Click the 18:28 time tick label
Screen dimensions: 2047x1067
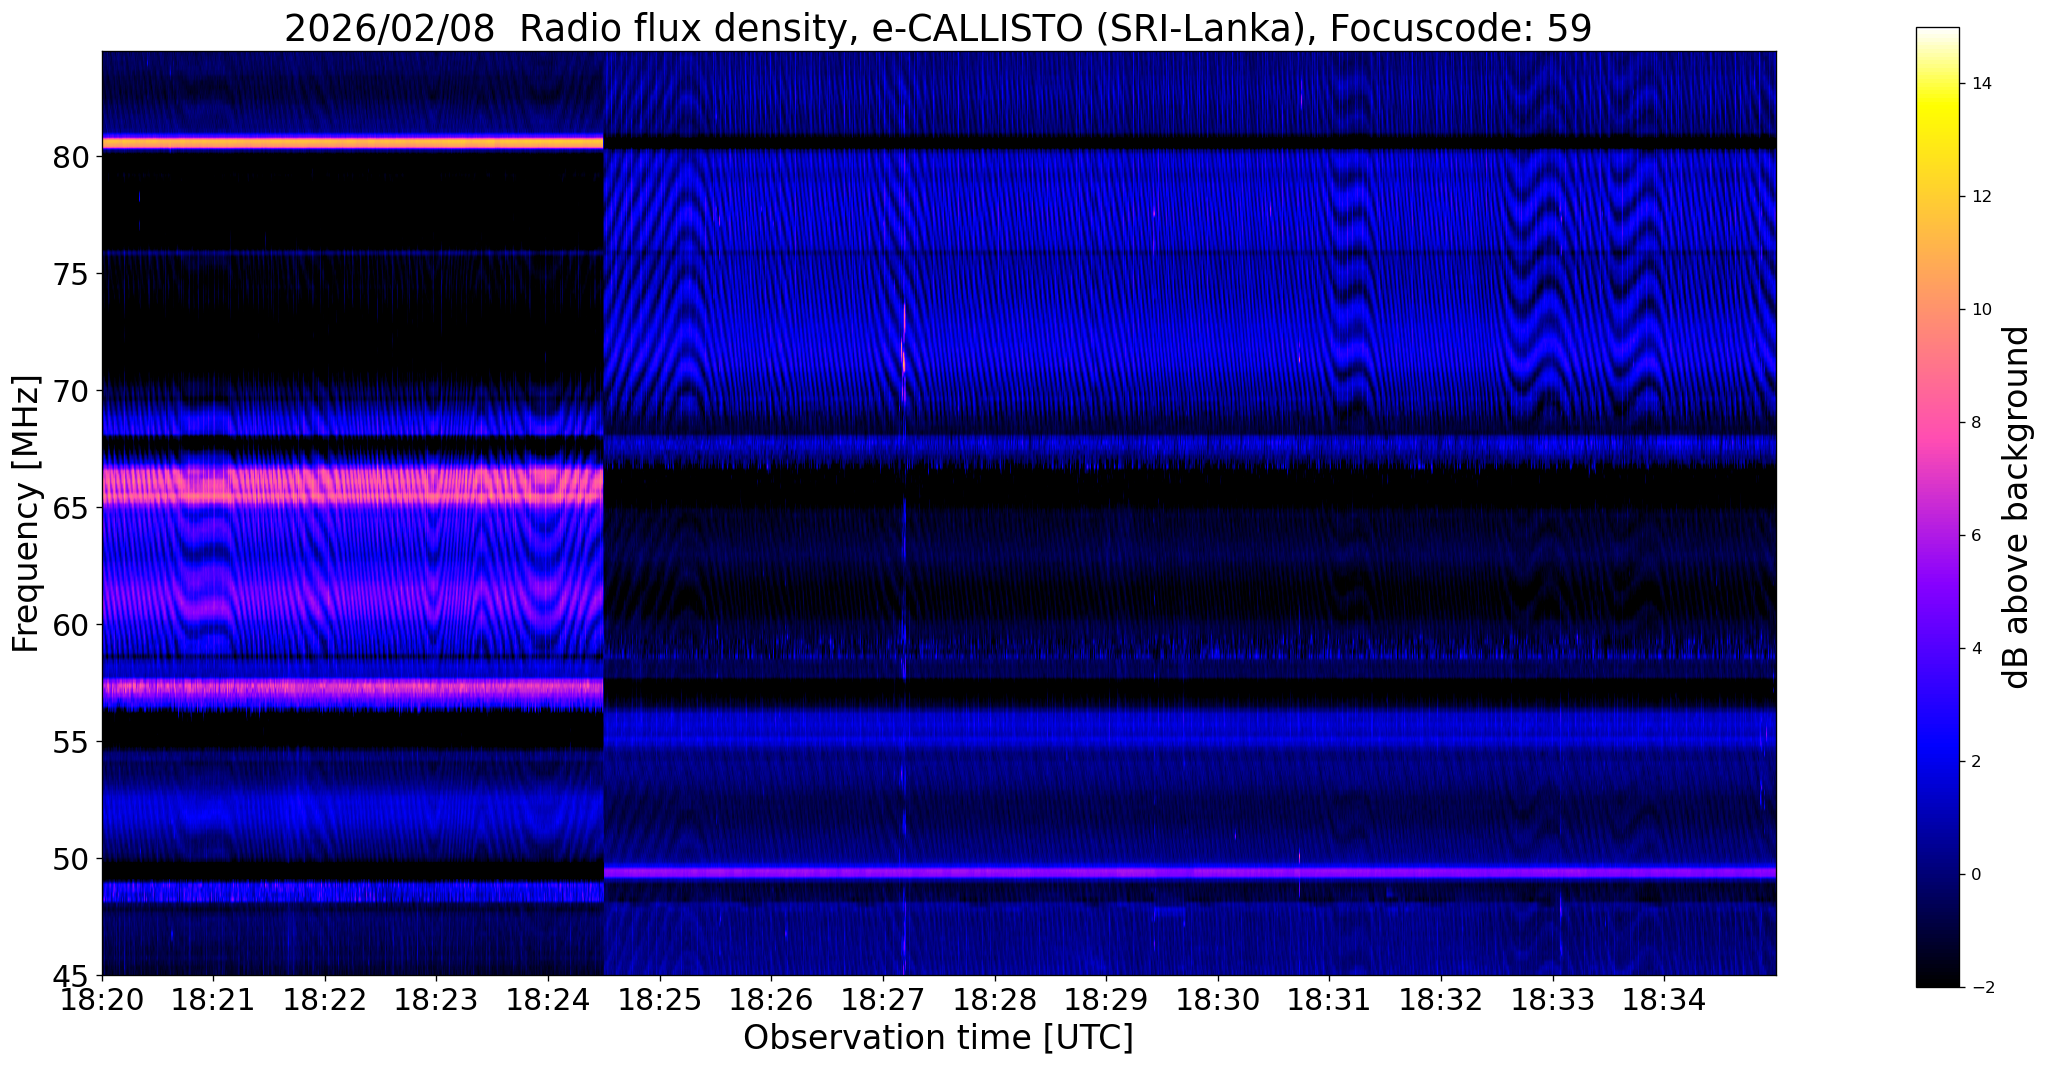coord(995,1001)
